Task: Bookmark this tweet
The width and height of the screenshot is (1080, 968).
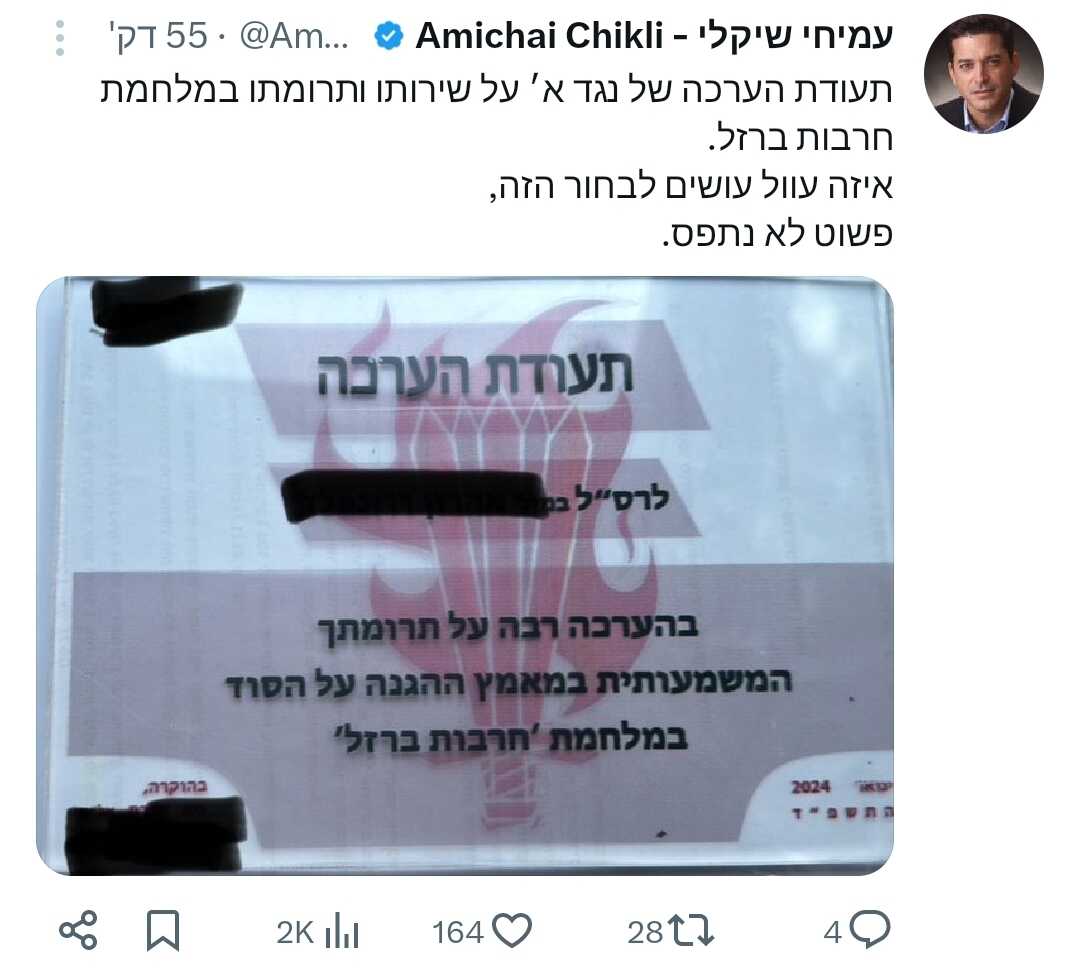Action: (x=163, y=931)
